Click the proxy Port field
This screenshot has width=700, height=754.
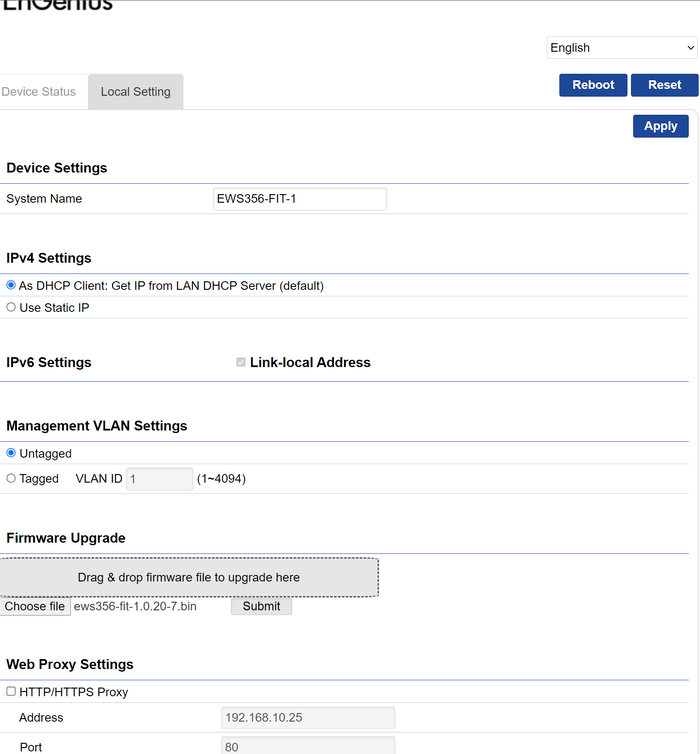(x=308, y=746)
